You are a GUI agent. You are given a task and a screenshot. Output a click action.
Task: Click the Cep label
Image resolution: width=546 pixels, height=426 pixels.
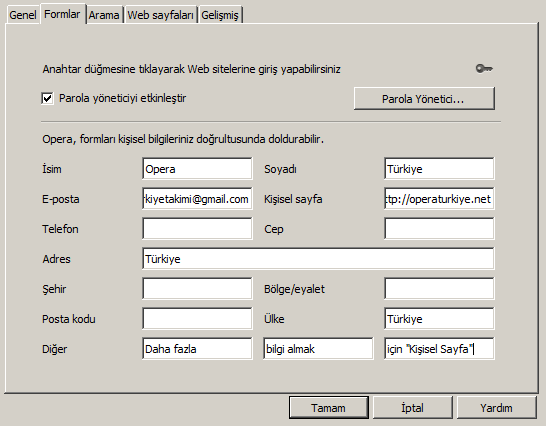274,230
